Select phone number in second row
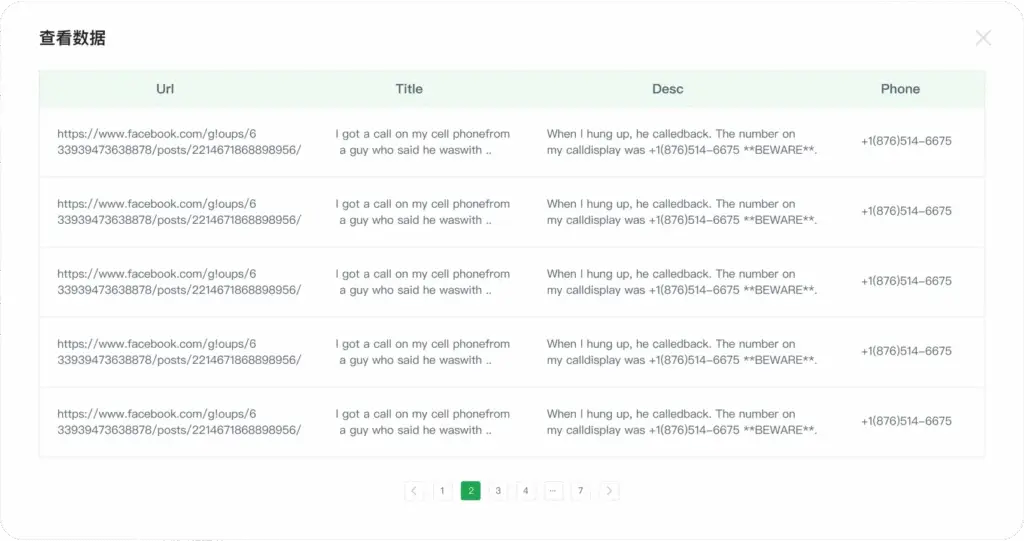 pyautogui.click(x=906, y=211)
